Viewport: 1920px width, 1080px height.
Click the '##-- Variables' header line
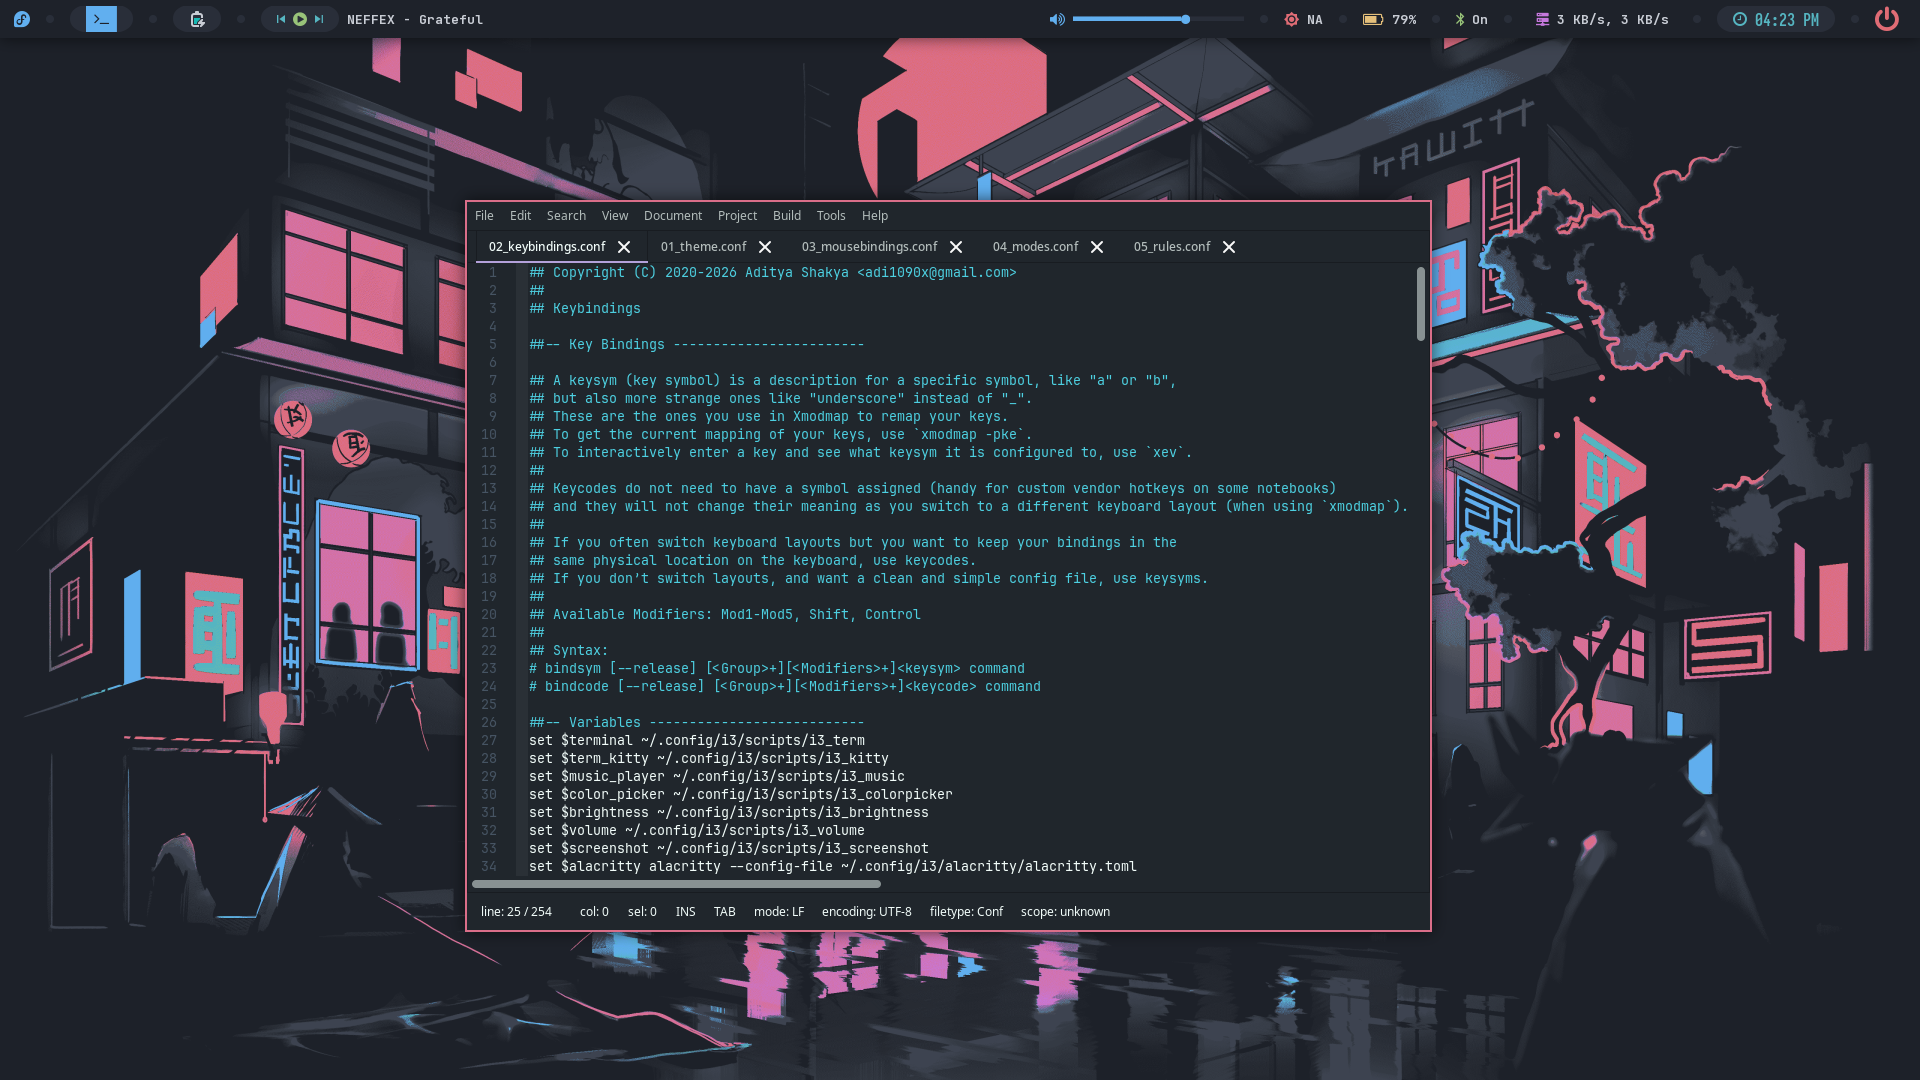697,722
